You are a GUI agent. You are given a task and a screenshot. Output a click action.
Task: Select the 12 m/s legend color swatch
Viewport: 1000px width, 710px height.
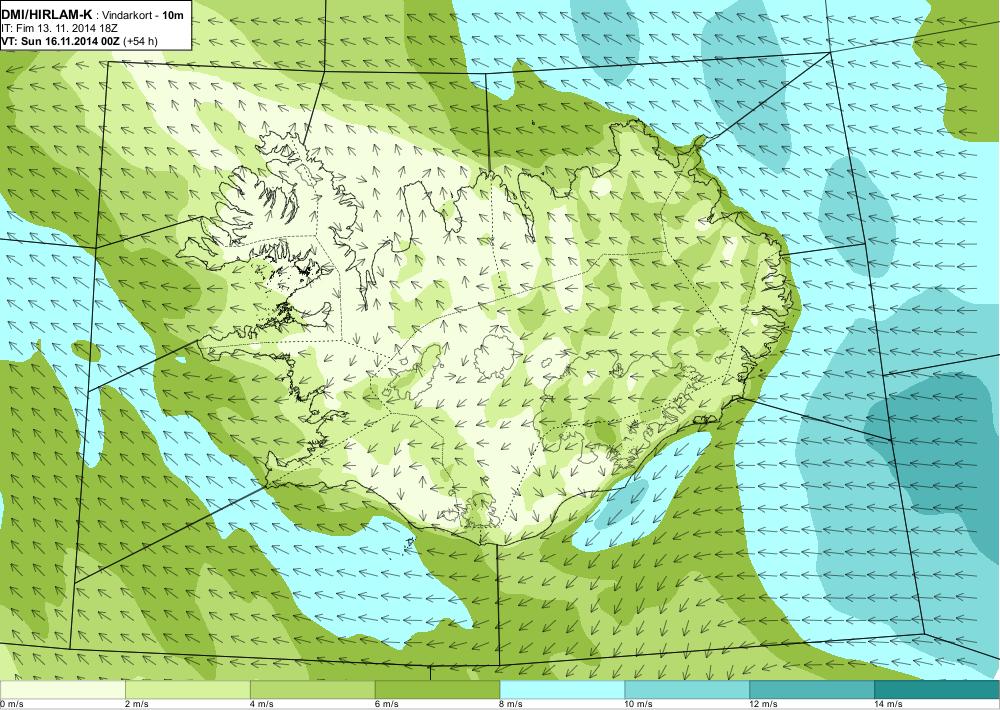(x=812, y=690)
